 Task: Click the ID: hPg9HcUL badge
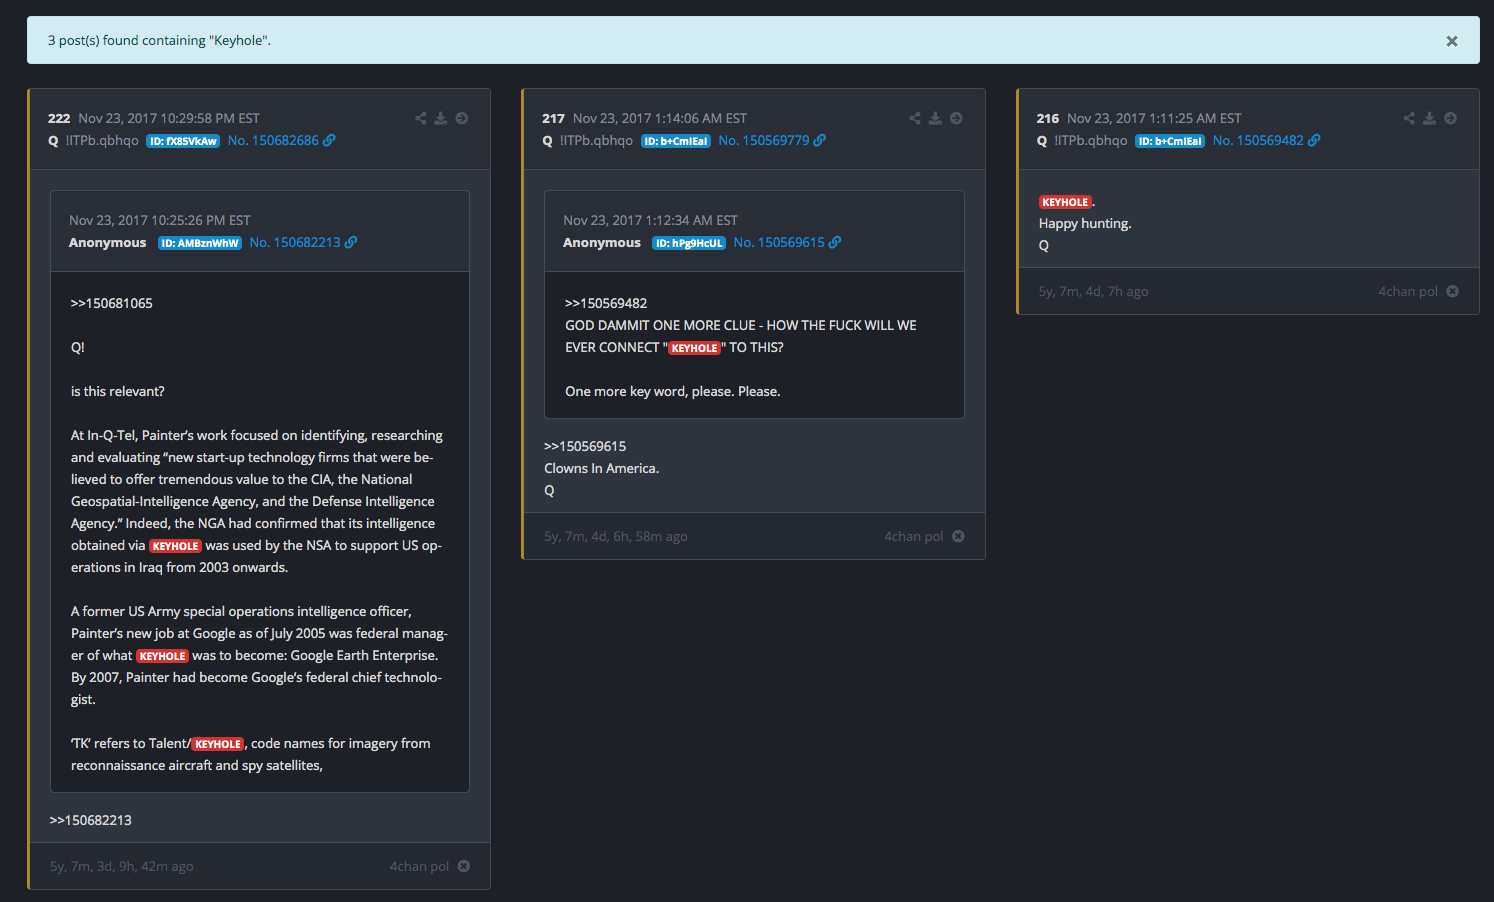[x=689, y=243]
